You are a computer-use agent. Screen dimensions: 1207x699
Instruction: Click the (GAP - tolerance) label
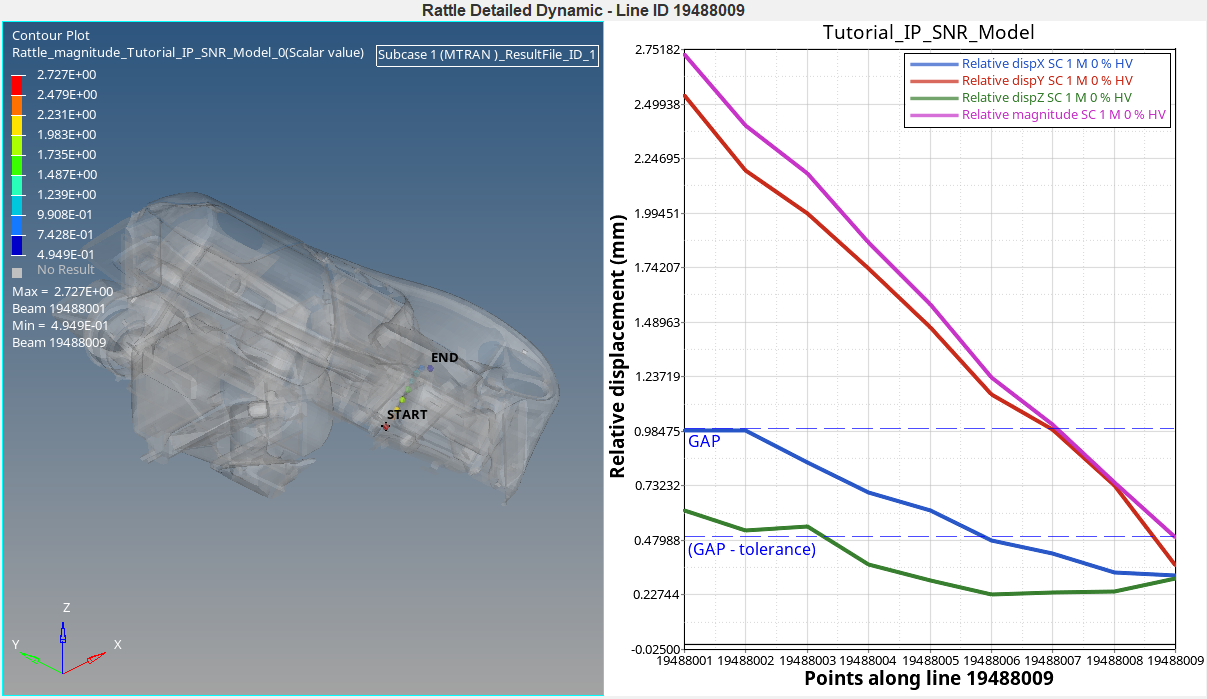tap(751, 549)
